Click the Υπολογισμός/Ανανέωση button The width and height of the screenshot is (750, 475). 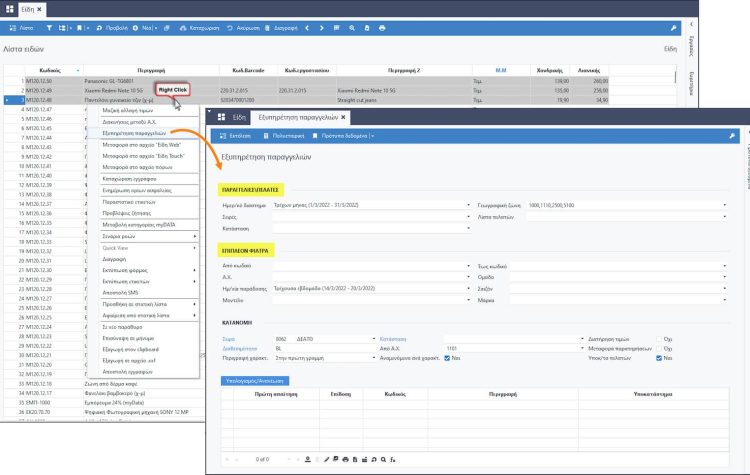click(x=254, y=381)
